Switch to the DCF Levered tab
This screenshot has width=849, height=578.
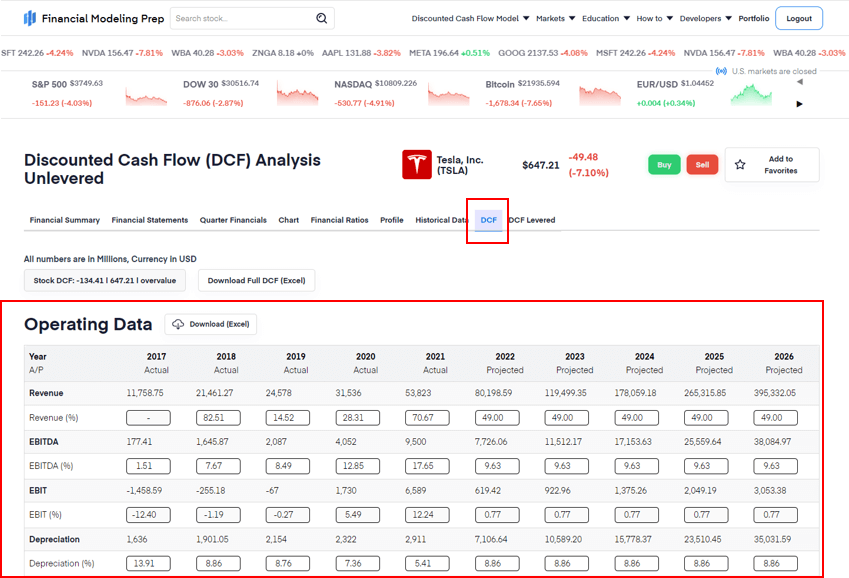(532, 220)
